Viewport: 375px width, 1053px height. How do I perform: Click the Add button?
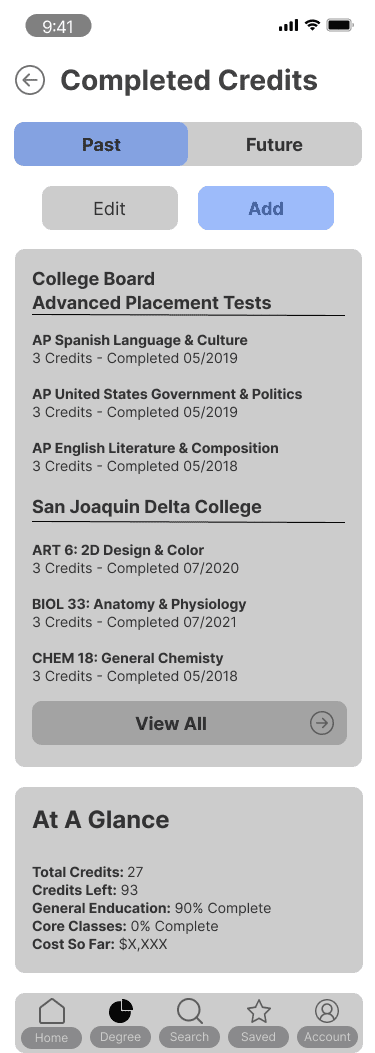266,208
